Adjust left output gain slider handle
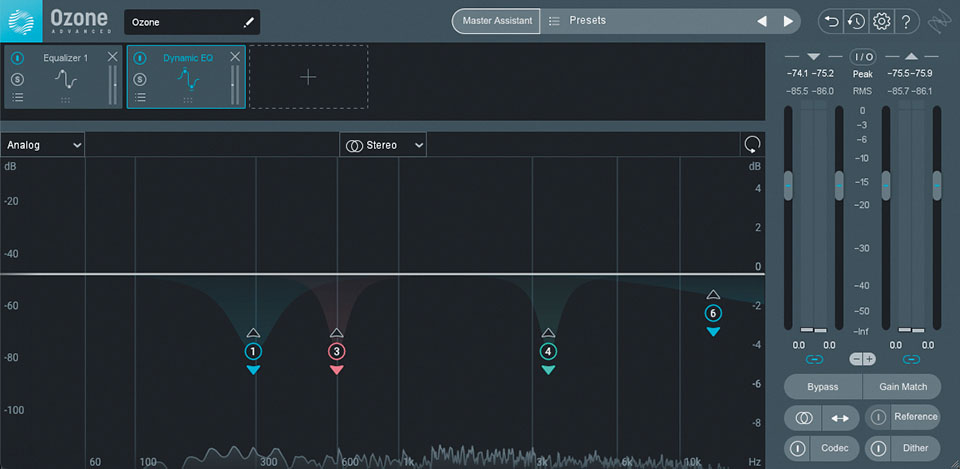 [x=886, y=185]
